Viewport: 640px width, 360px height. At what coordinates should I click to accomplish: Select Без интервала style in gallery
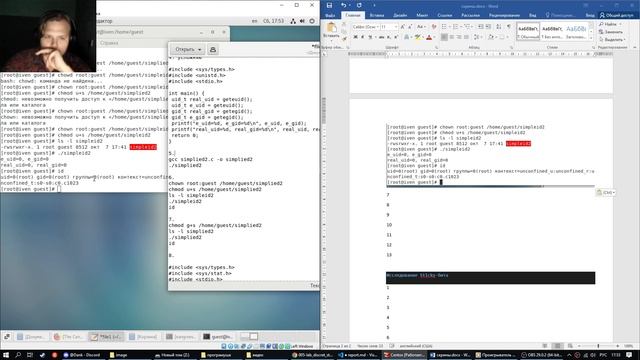point(552,31)
